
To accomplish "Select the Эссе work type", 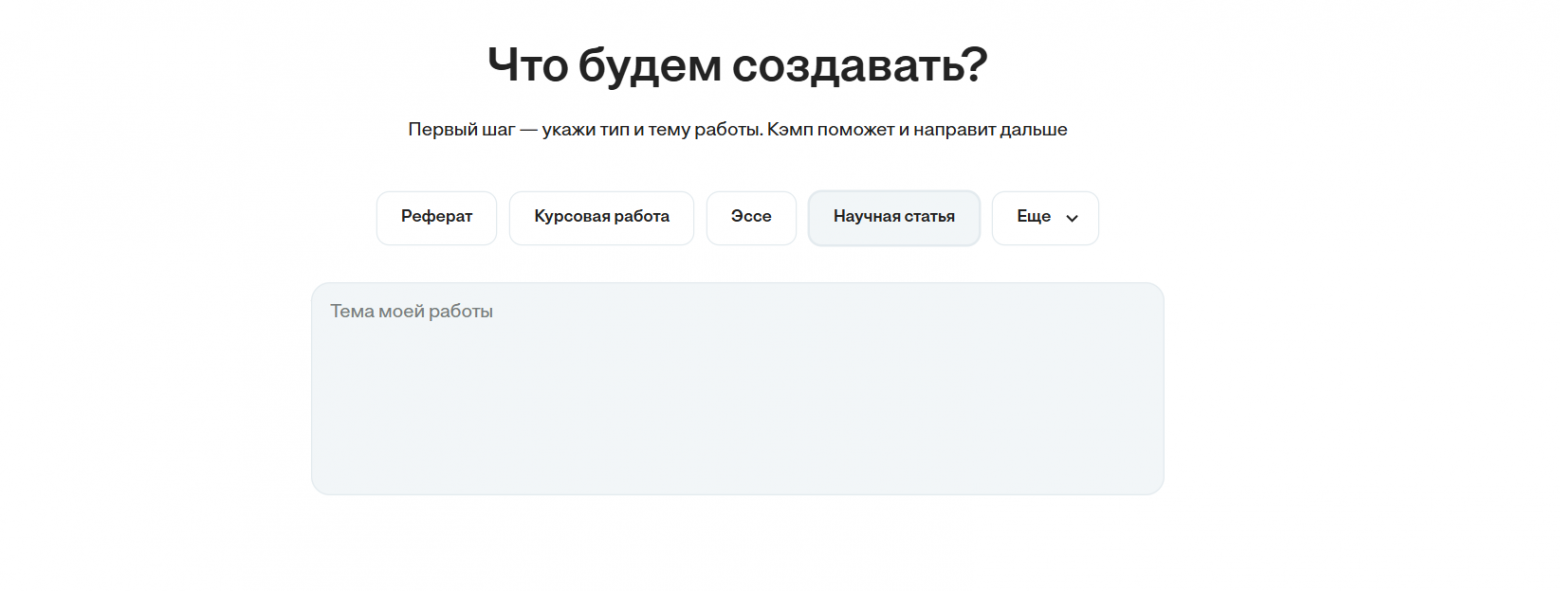I will click(x=751, y=217).
